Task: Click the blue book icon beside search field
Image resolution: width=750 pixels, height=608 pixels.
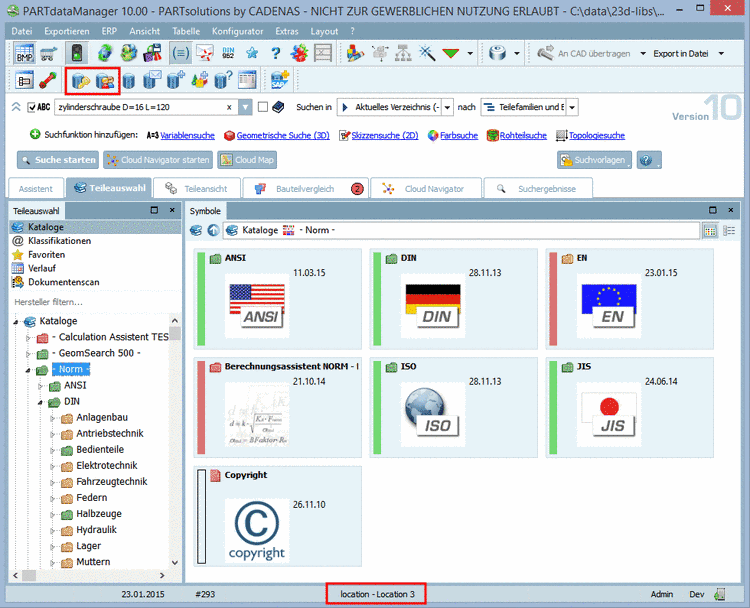Action: click(x=278, y=107)
